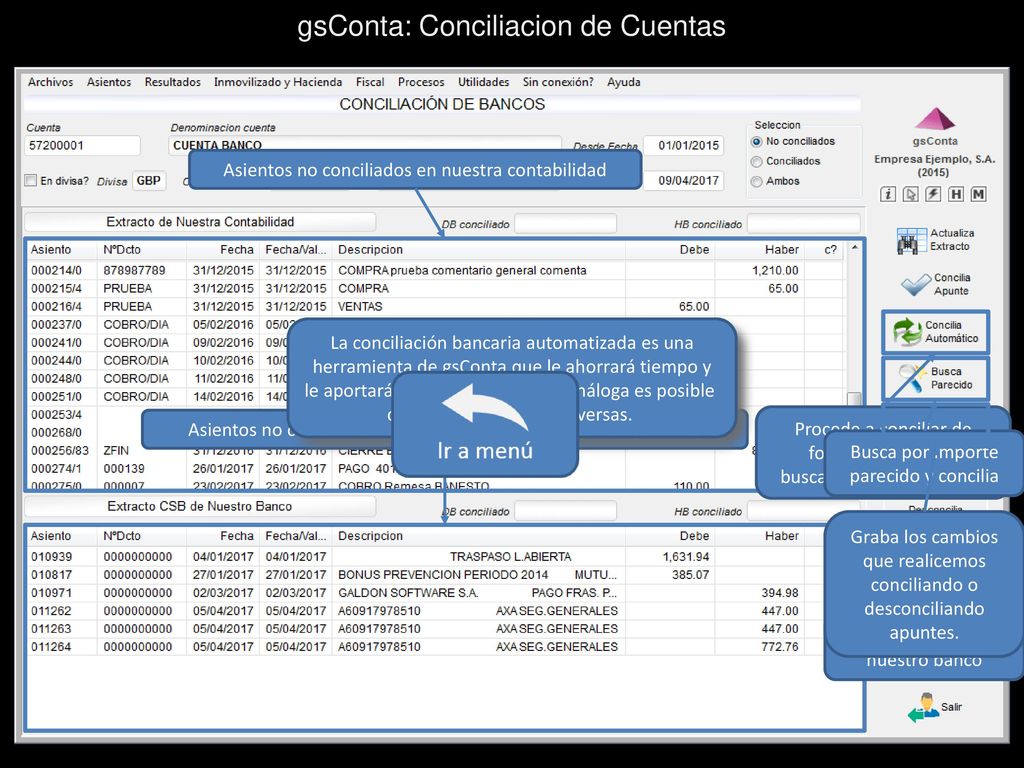Viewport: 1024px width, 768px height.
Task: Click the Denominacion cuenta field
Action: (366, 144)
